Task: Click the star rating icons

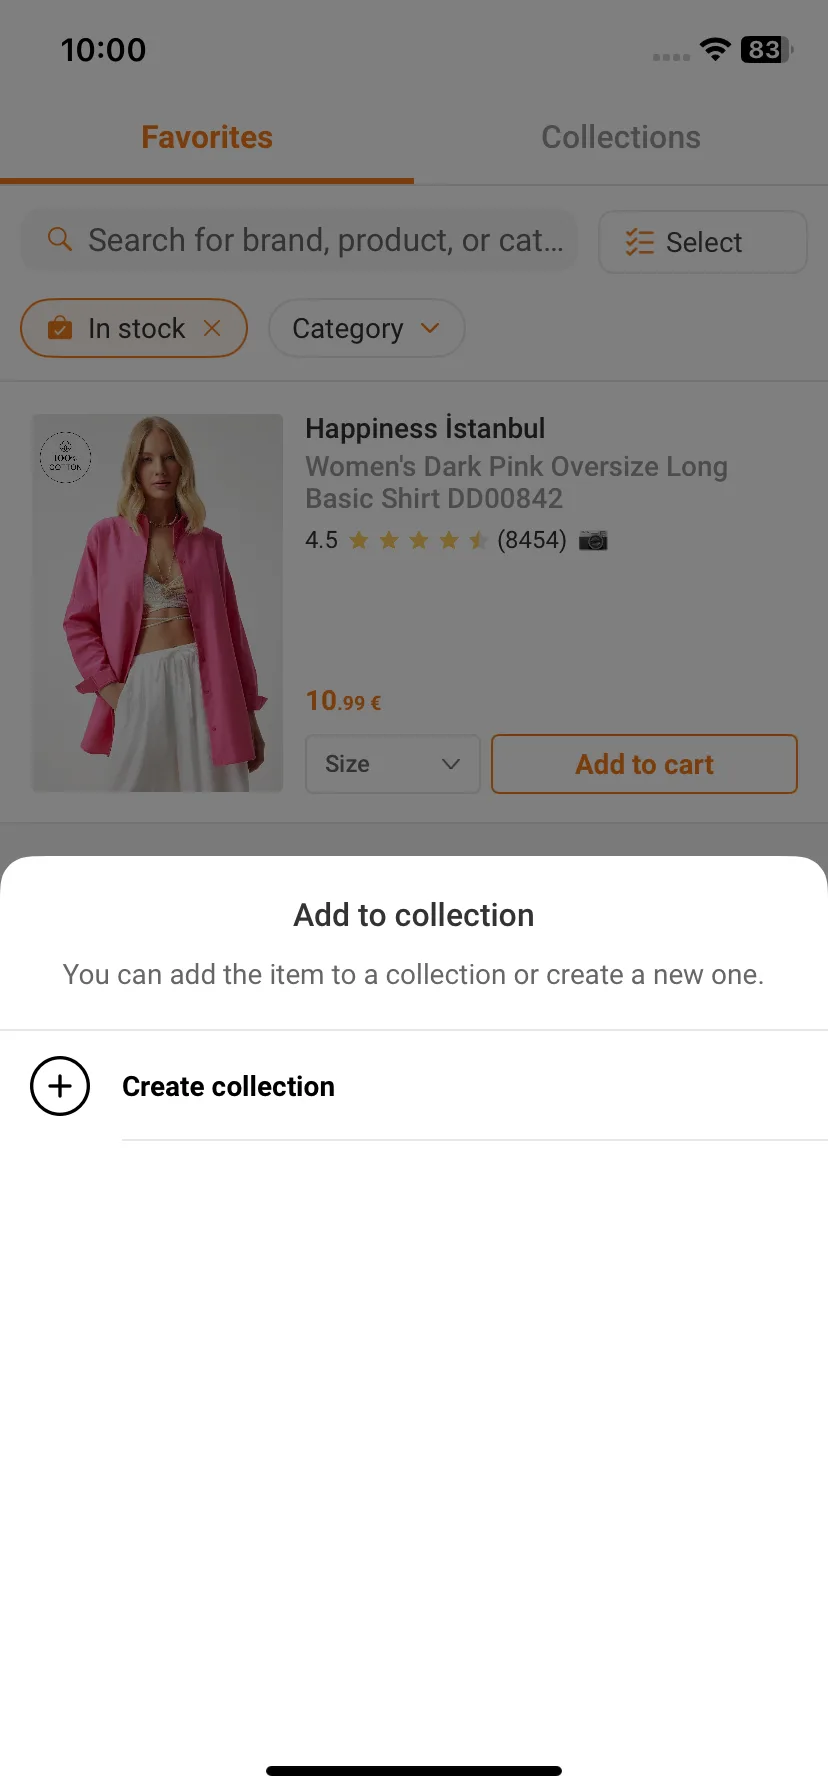Action: click(418, 540)
